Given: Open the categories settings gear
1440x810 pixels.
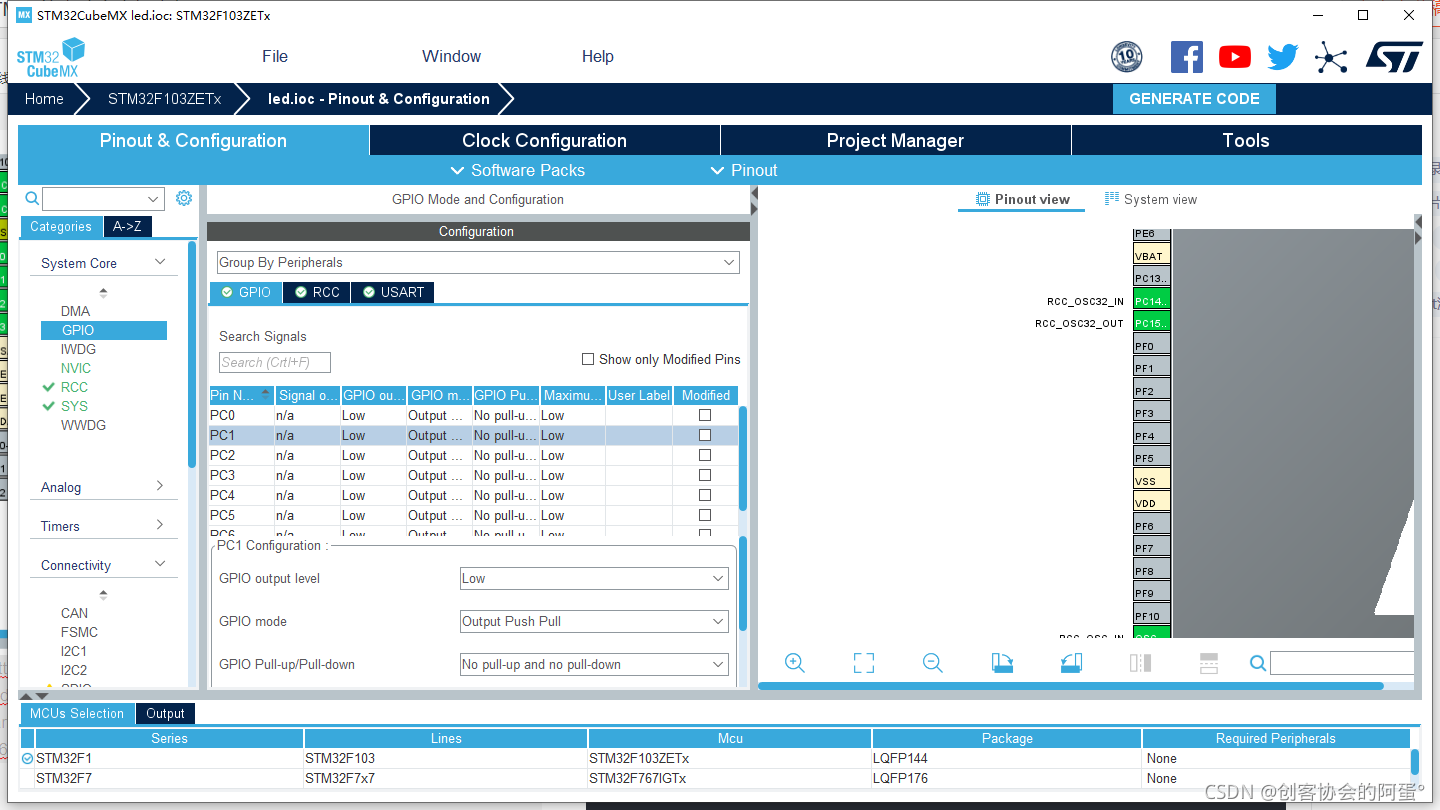Looking at the screenshot, I should pyautogui.click(x=184, y=198).
